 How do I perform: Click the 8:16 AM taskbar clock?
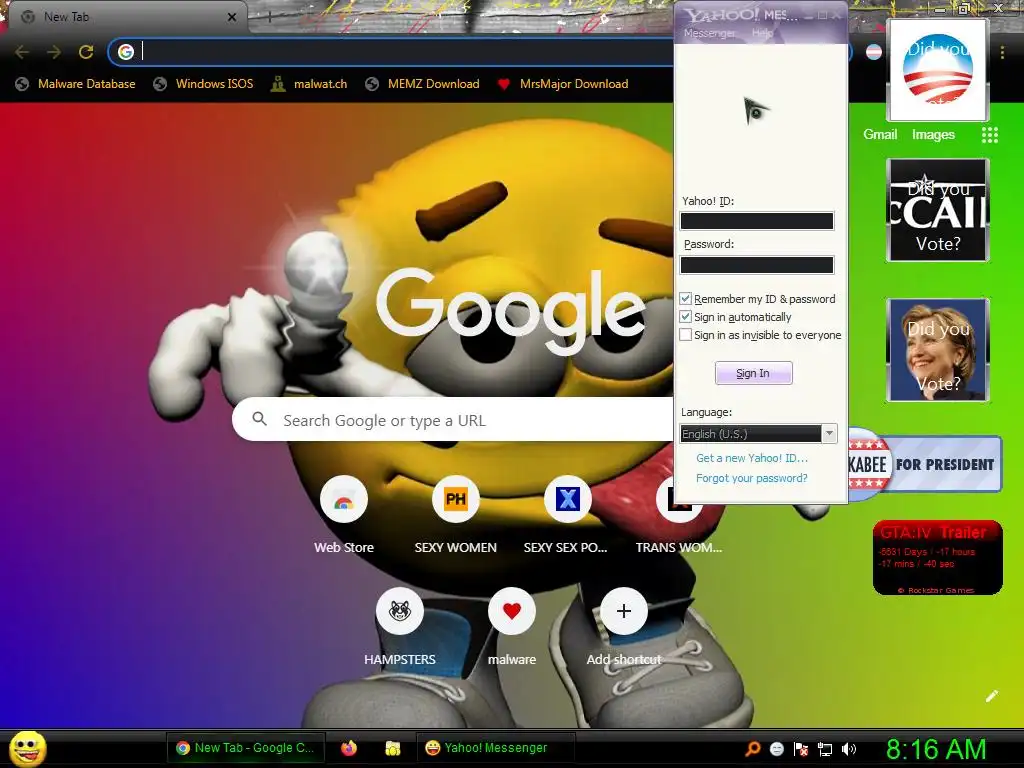tap(936, 749)
